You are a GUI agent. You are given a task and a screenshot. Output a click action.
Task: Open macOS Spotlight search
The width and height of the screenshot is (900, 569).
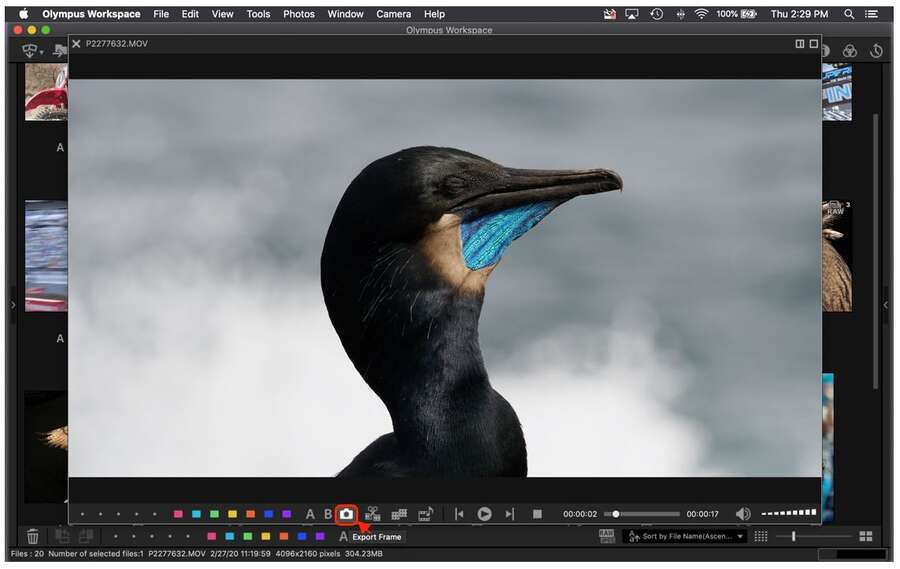849,14
